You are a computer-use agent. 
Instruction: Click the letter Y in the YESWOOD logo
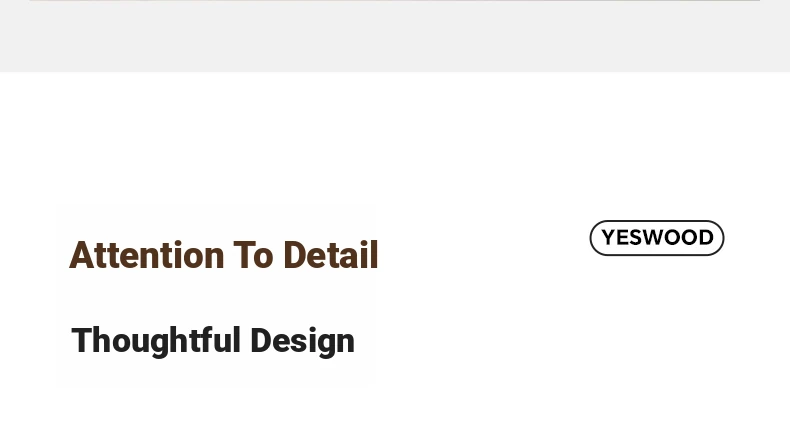(x=609, y=237)
